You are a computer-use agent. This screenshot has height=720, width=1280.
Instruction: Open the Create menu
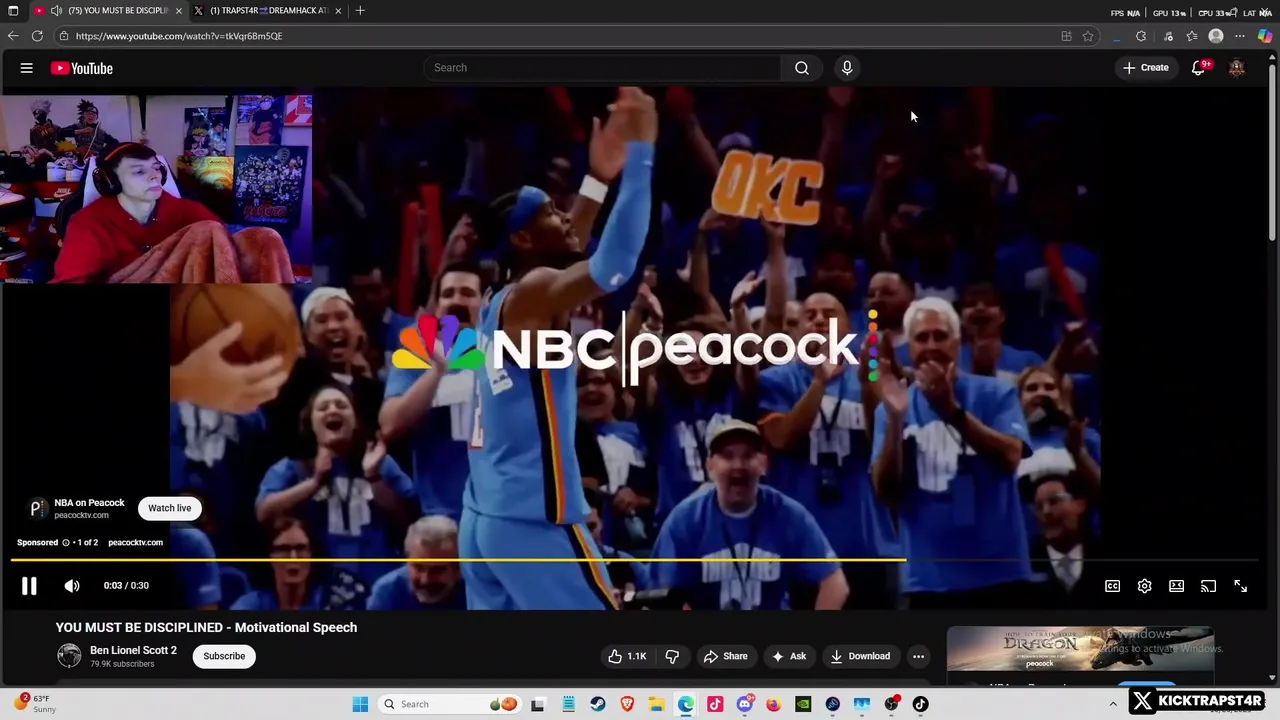pos(1146,68)
